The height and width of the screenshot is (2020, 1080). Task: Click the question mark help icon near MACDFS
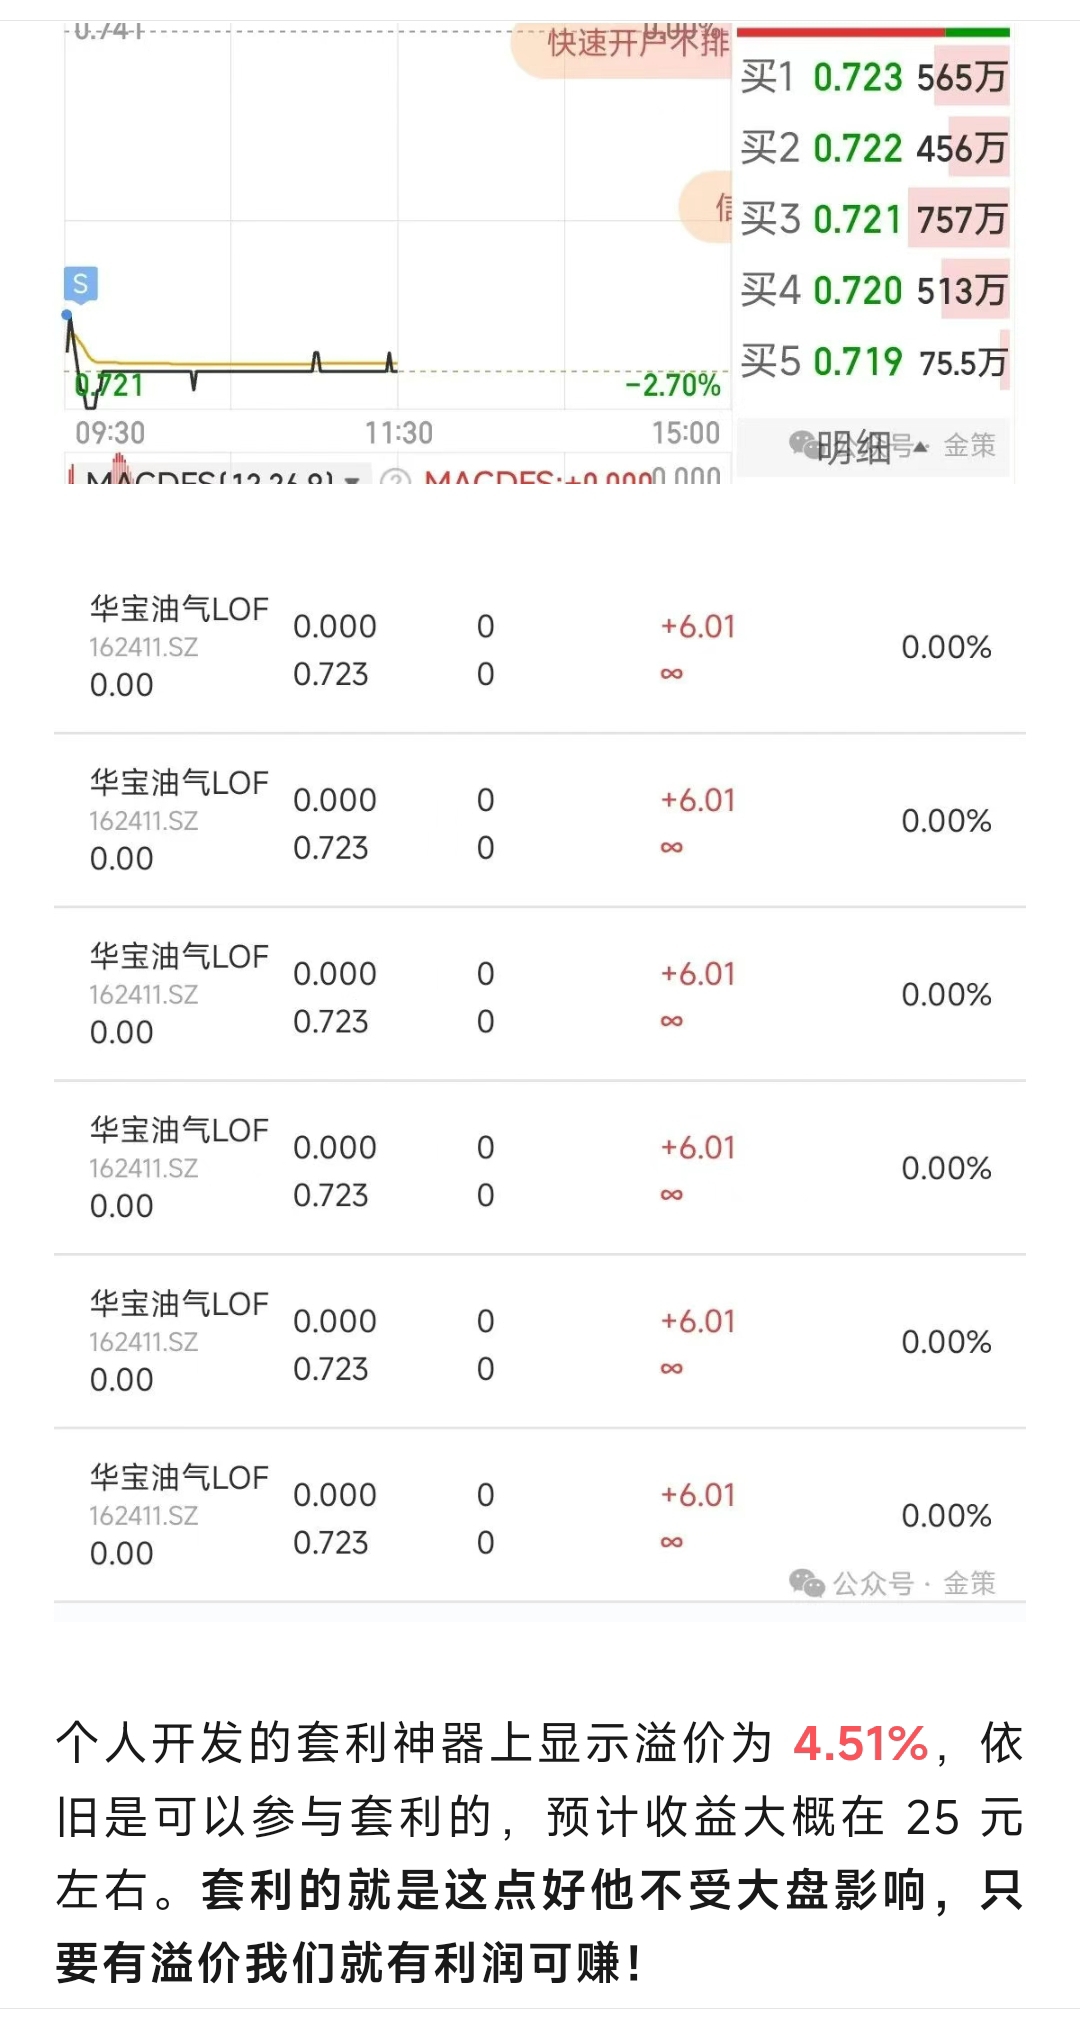point(396,479)
